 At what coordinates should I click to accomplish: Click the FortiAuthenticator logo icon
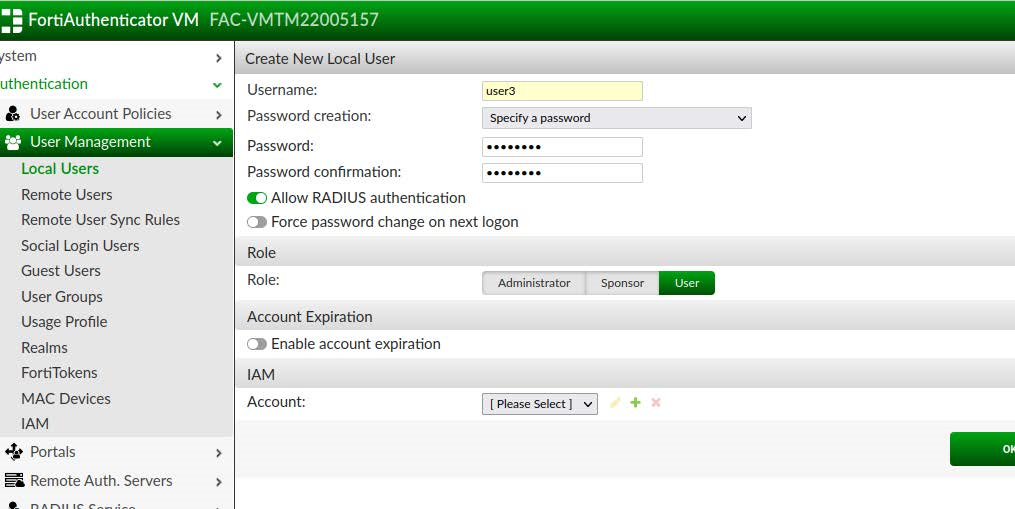point(12,19)
